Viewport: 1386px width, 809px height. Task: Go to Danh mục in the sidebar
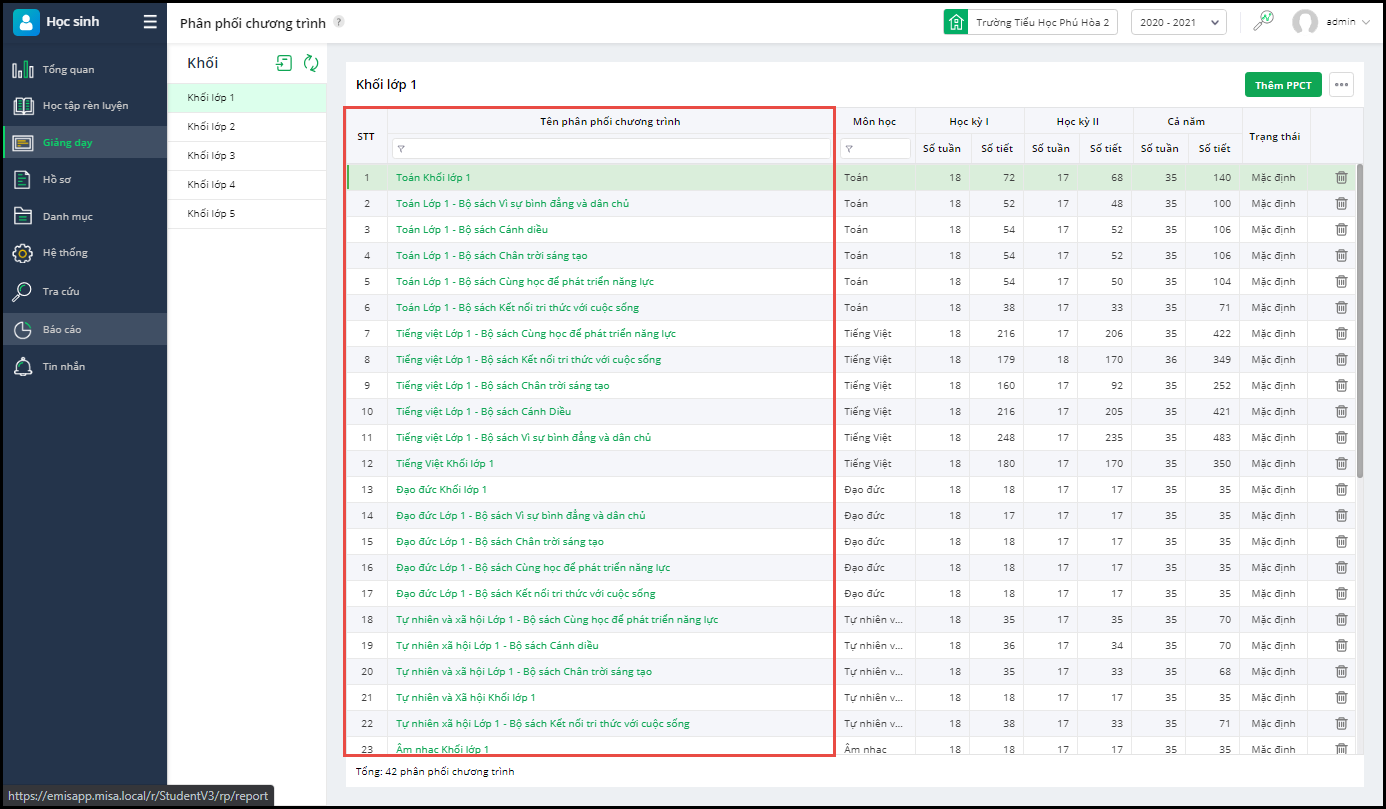pyautogui.click(x=67, y=216)
